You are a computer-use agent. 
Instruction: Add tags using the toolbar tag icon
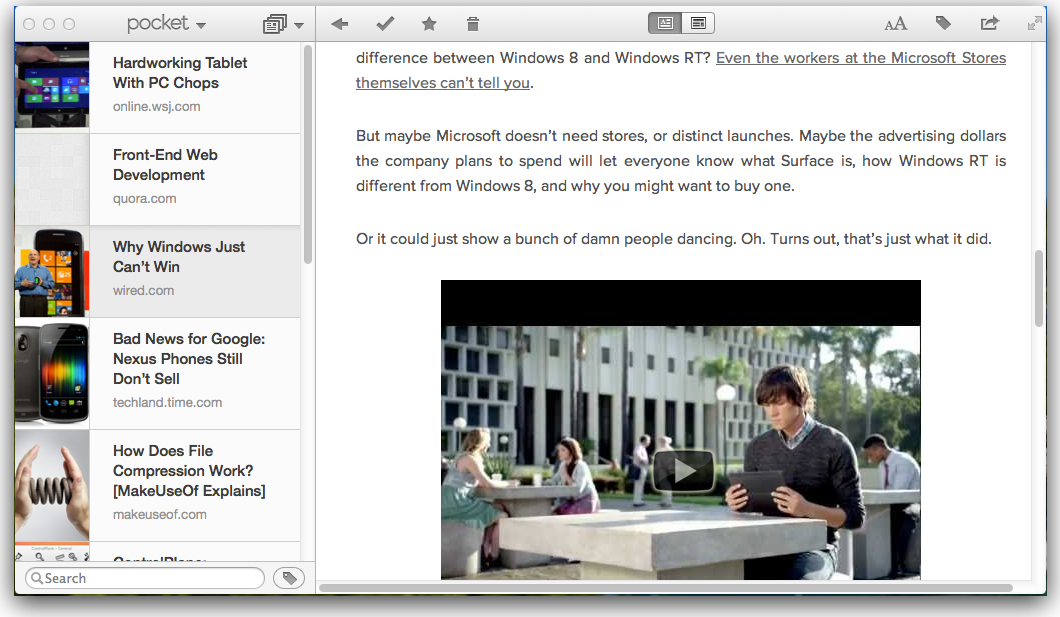click(943, 24)
